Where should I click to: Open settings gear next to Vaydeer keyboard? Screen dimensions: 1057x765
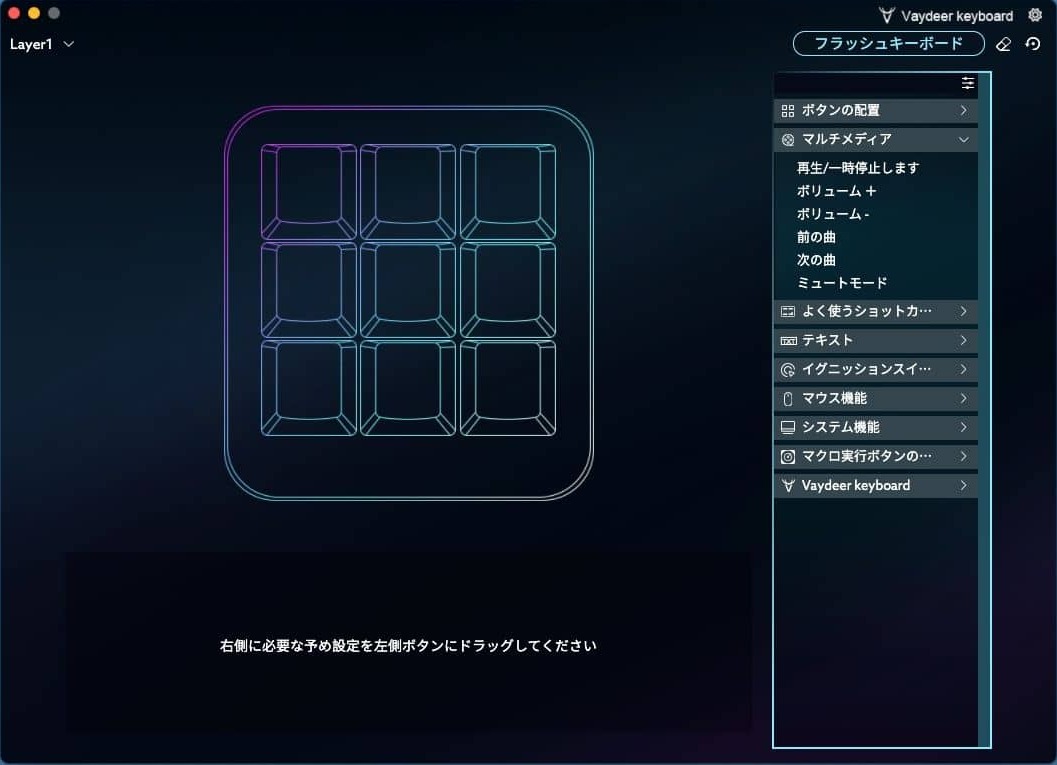1035,15
